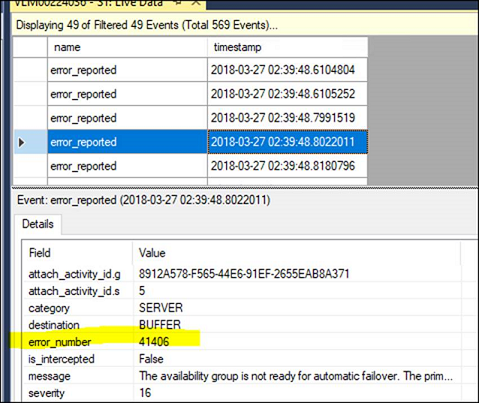Select the attach_activity_id.s field
479x403 pixels.
(74, 291)
